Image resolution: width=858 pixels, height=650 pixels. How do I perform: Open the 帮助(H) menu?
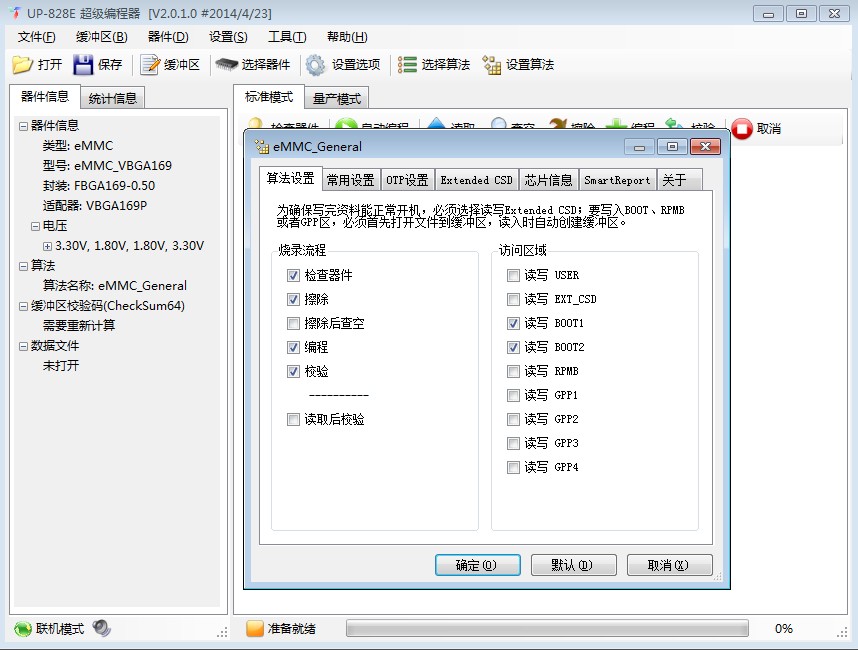click(x=347, y=37)
